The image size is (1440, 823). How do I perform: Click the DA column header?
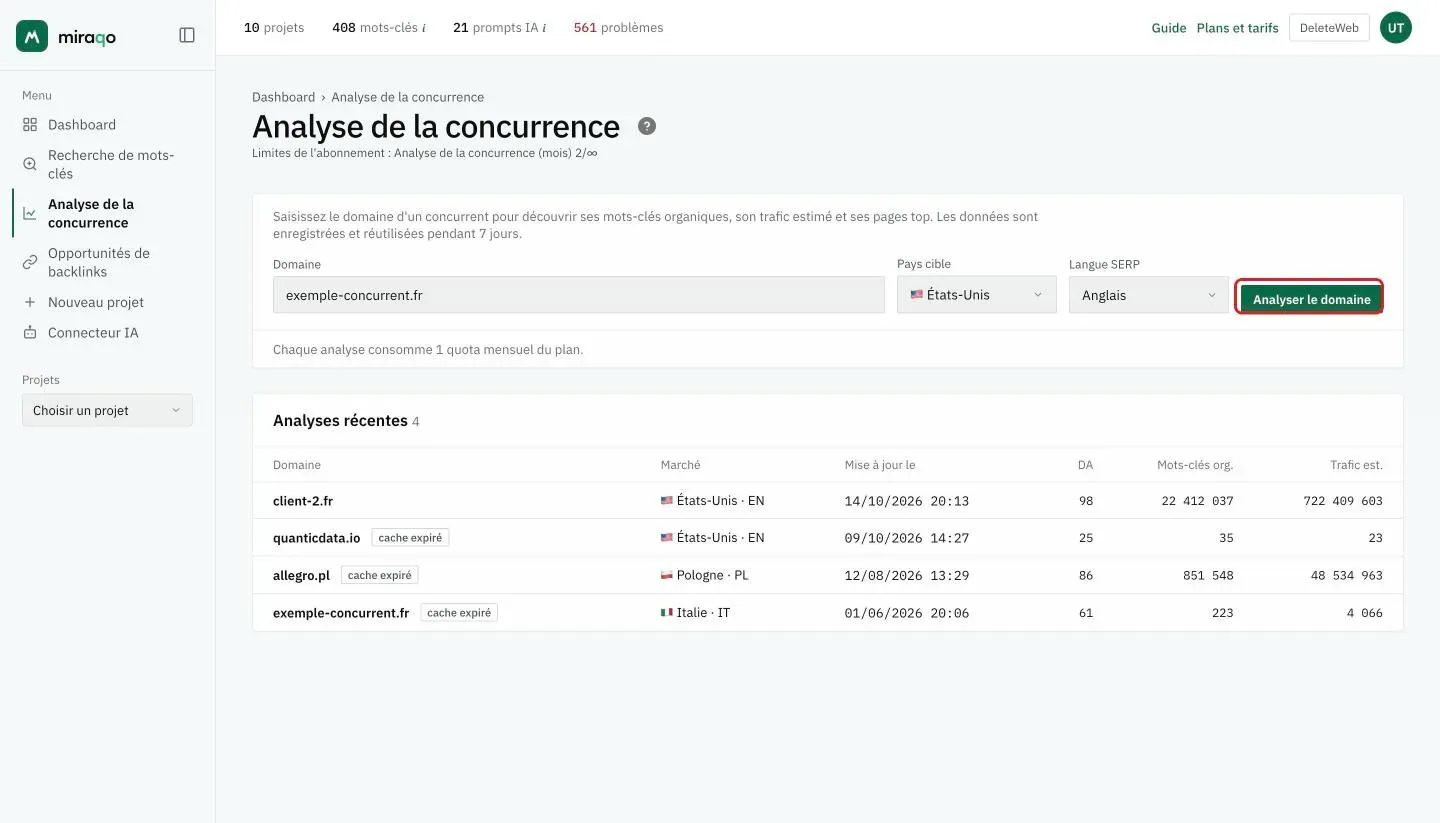pyautogui.click(x=1085, y=465)
